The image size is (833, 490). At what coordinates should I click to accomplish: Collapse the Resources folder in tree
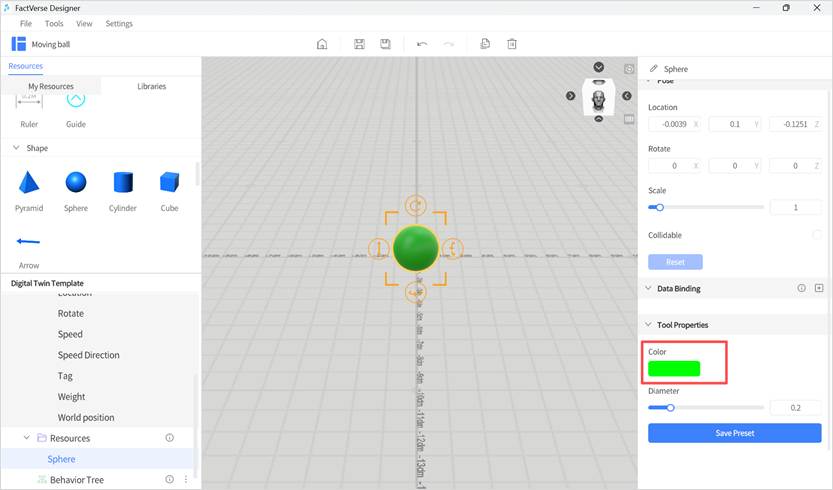point(27,438)
